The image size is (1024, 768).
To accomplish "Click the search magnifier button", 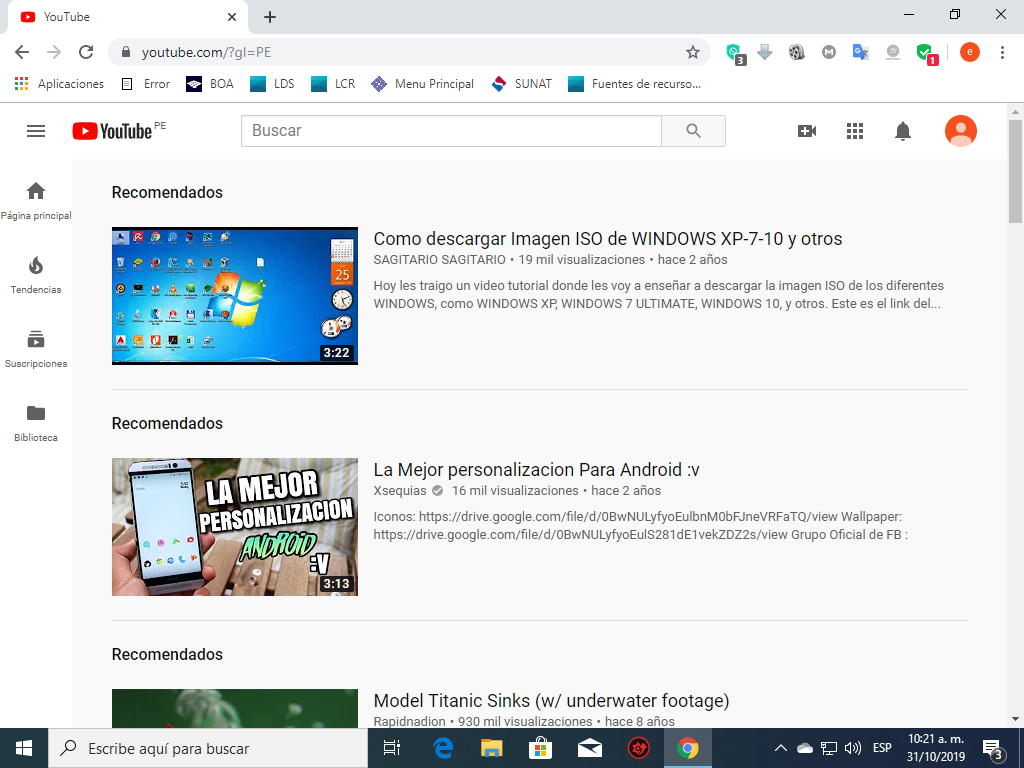I will pyautogui.click(x=694, y=131).
